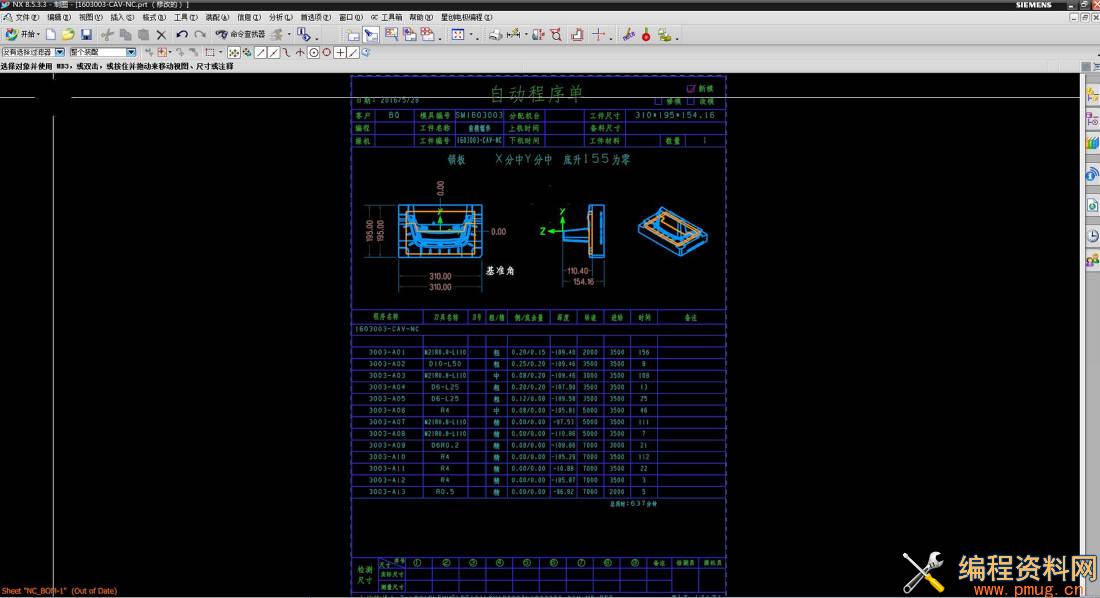1100x598 pixels.
Task: Open the Roles sidebar tab
Action: pyautogui.click(x=1092, y=260)
